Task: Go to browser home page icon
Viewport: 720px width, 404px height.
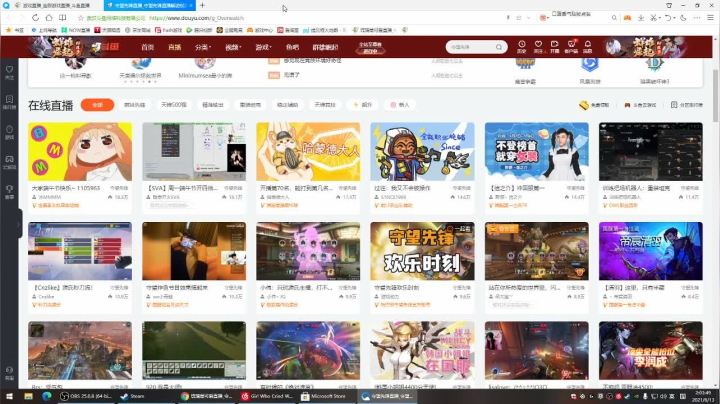Action: point(49,17)
